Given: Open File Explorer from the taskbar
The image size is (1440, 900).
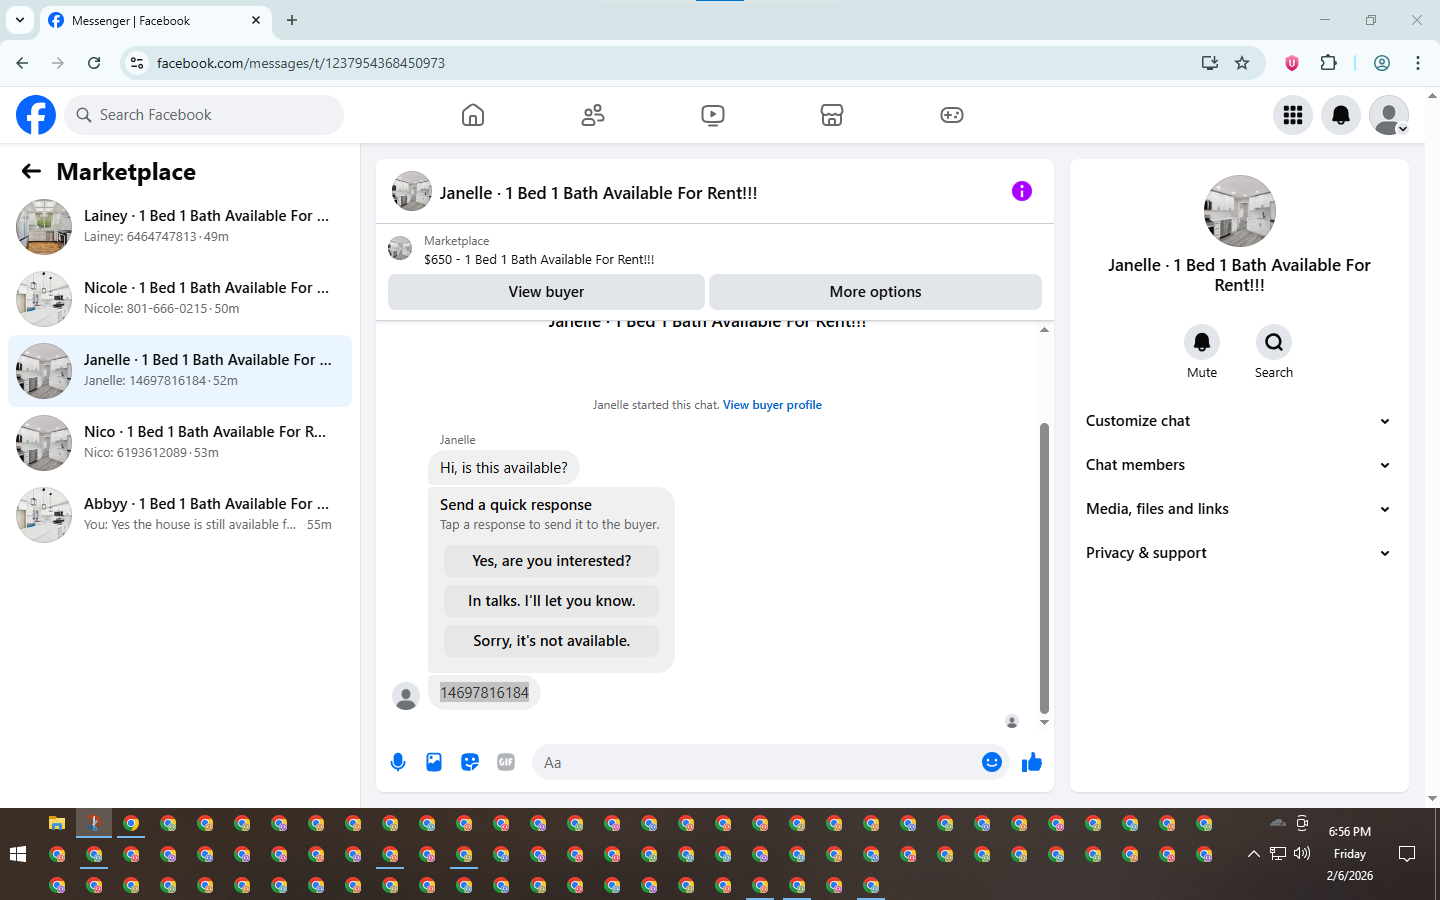Looking at the screenshot, I should 57,824.
